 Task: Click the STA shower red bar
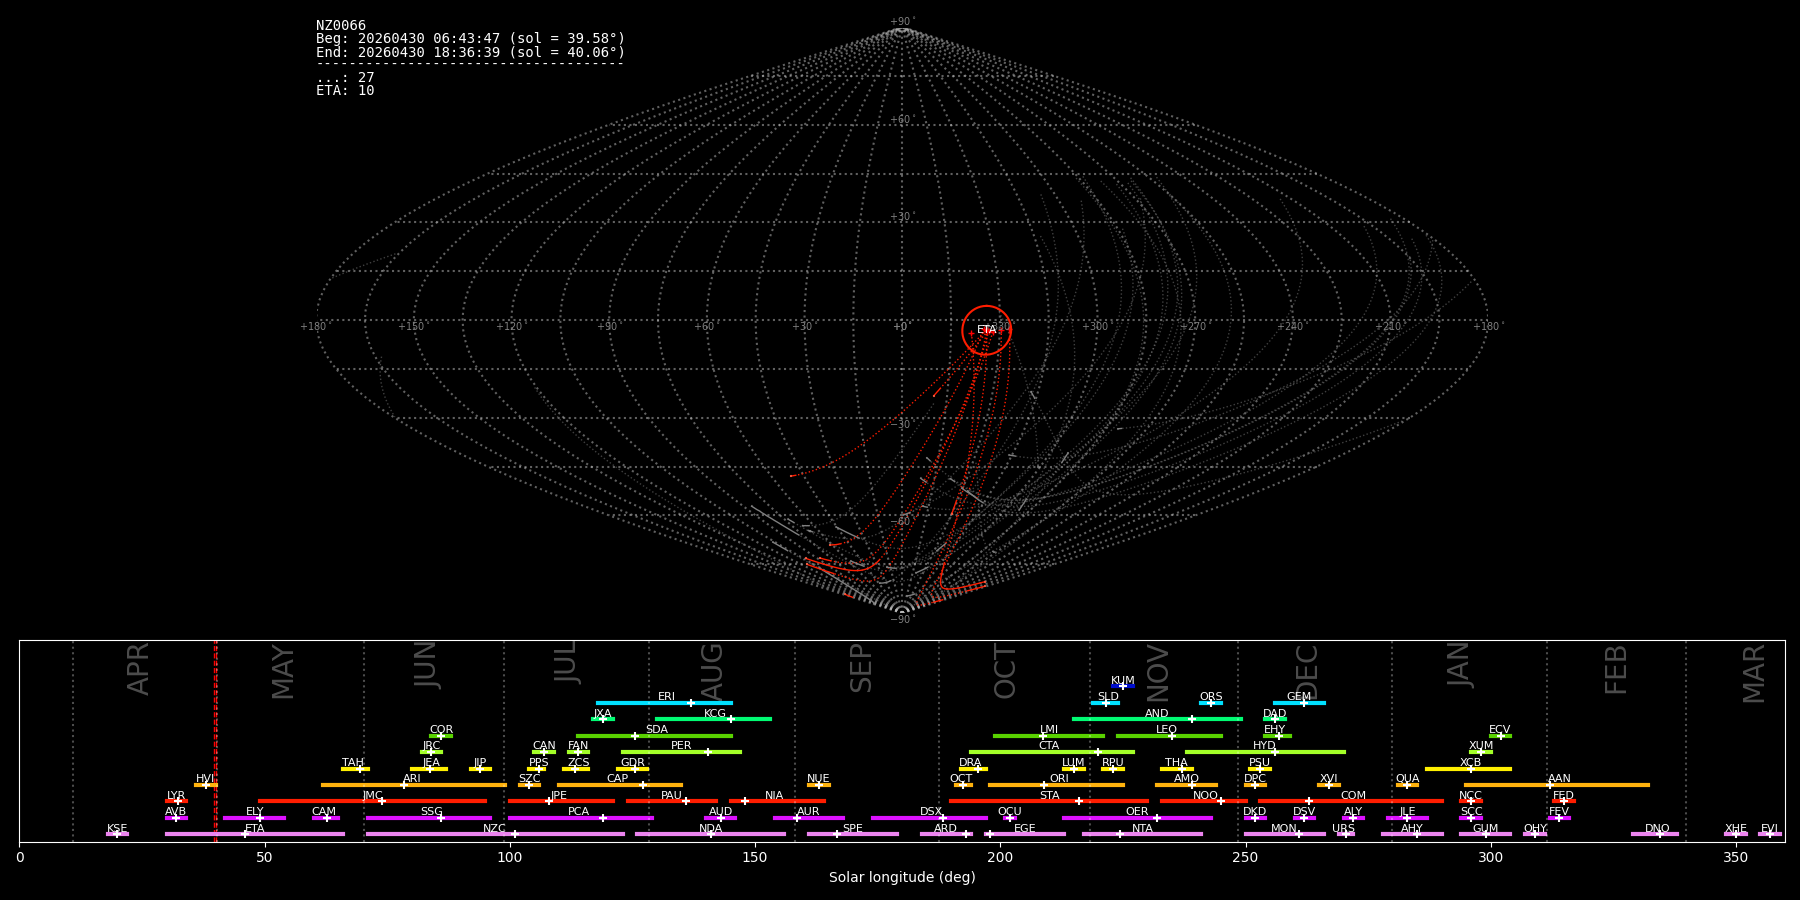point(1049,801)
